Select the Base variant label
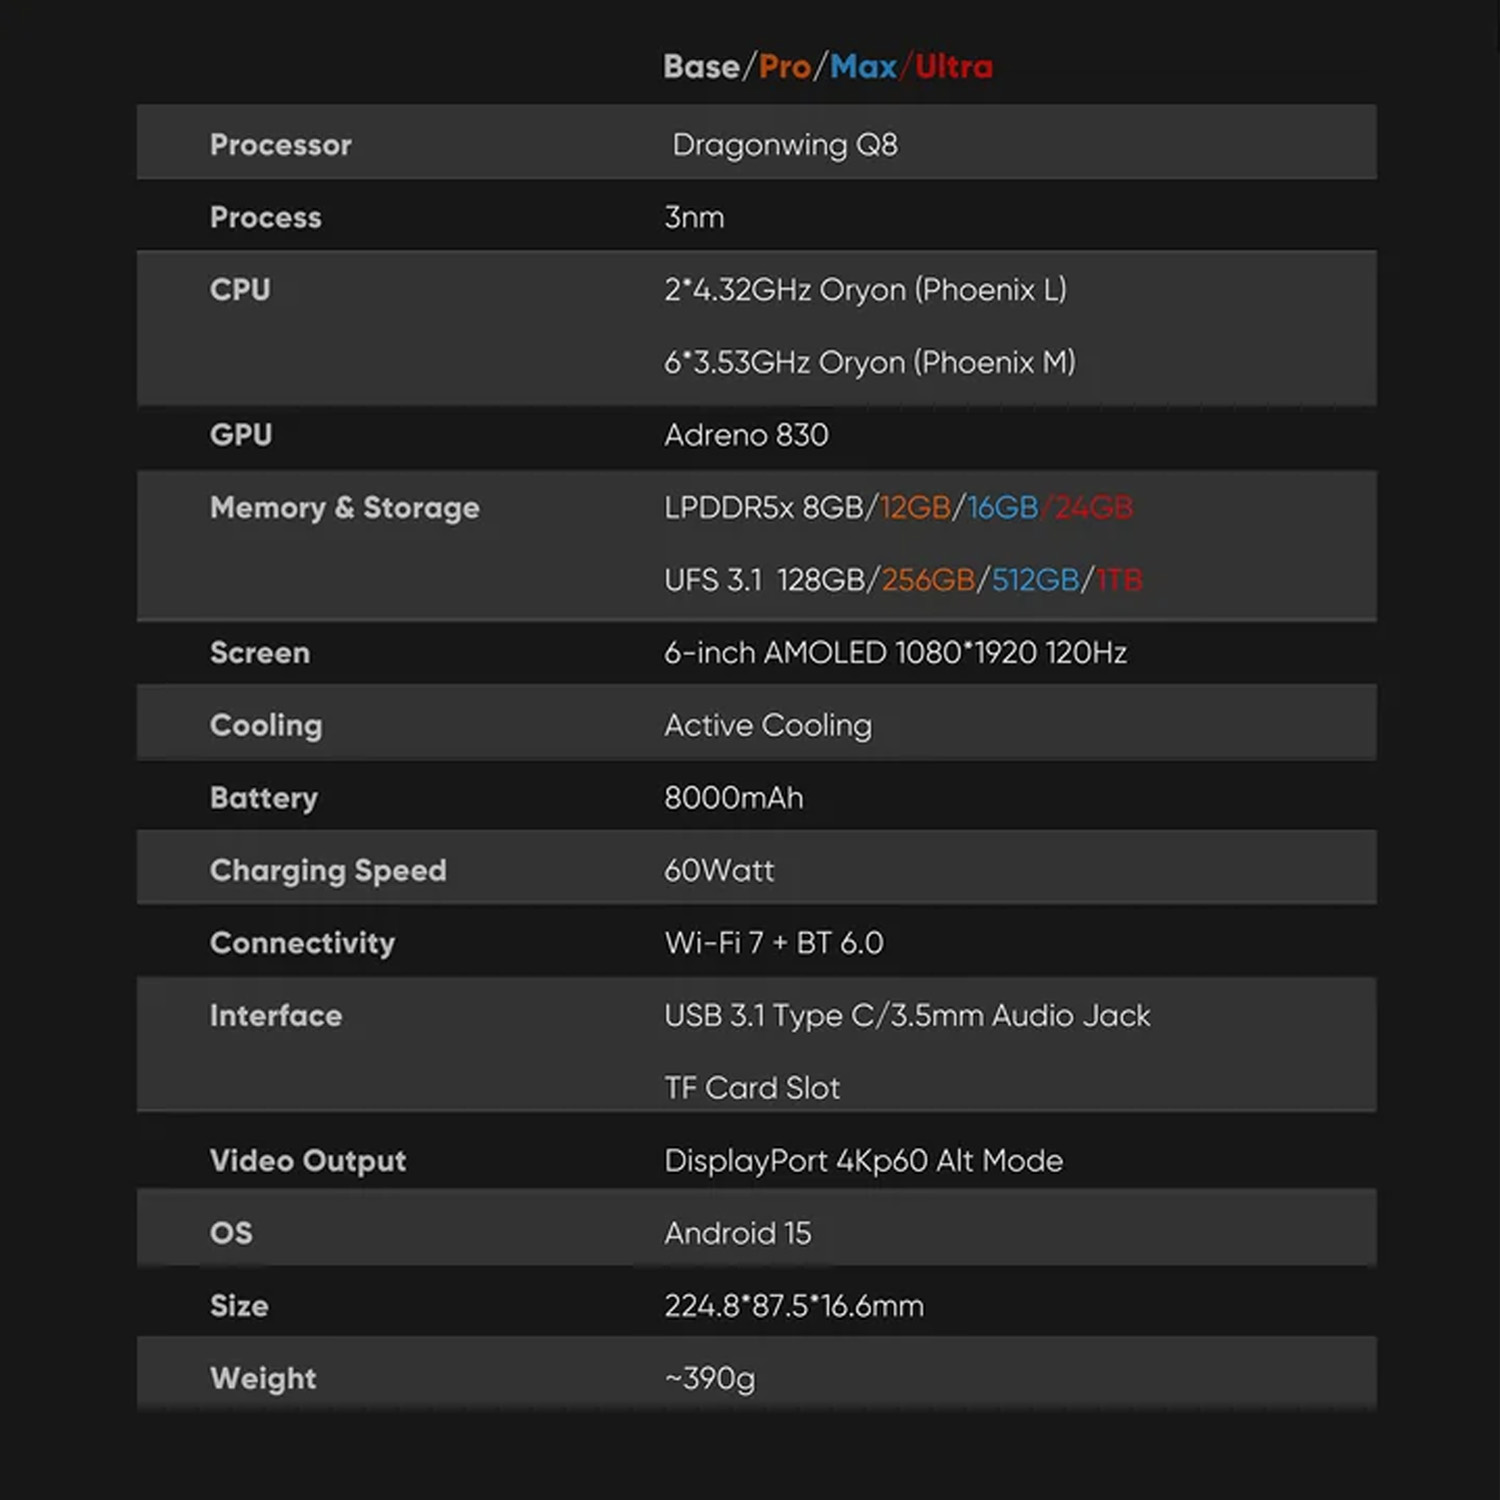This screenshot has width=1500, height=1500. point(701,67)
